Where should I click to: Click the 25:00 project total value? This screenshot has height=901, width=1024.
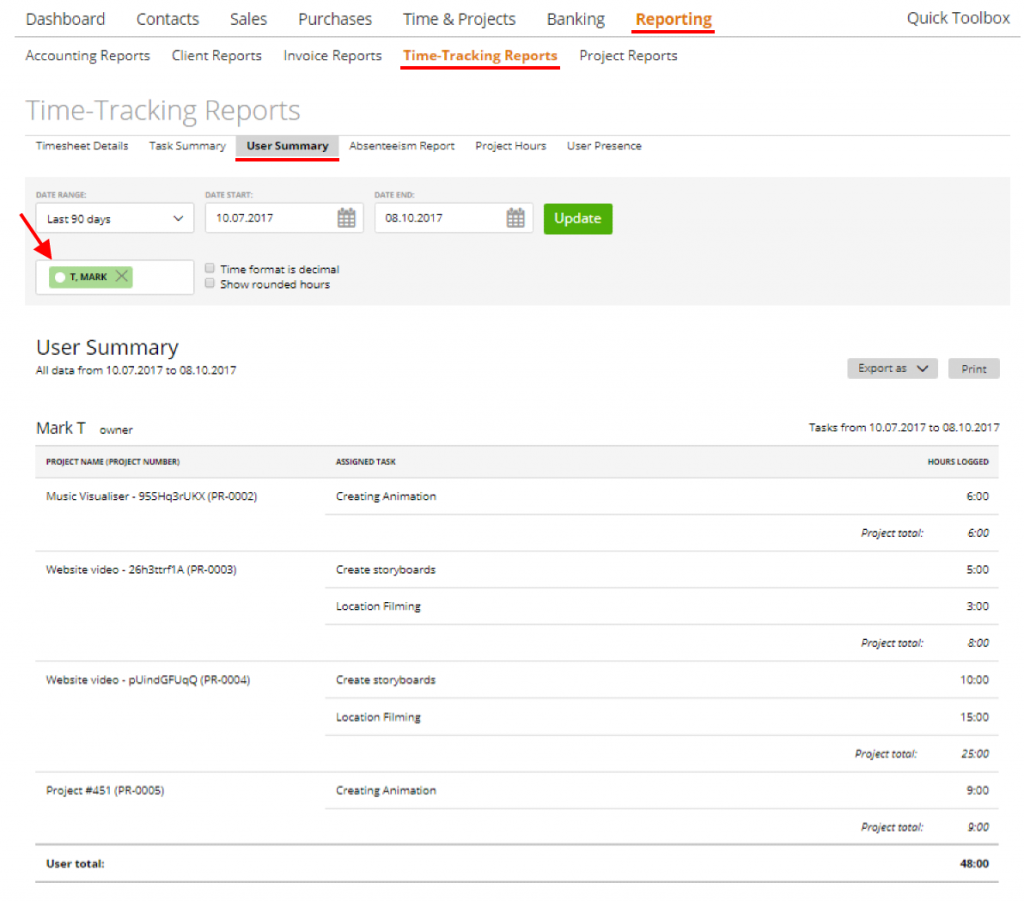click(x=974, y=753)
